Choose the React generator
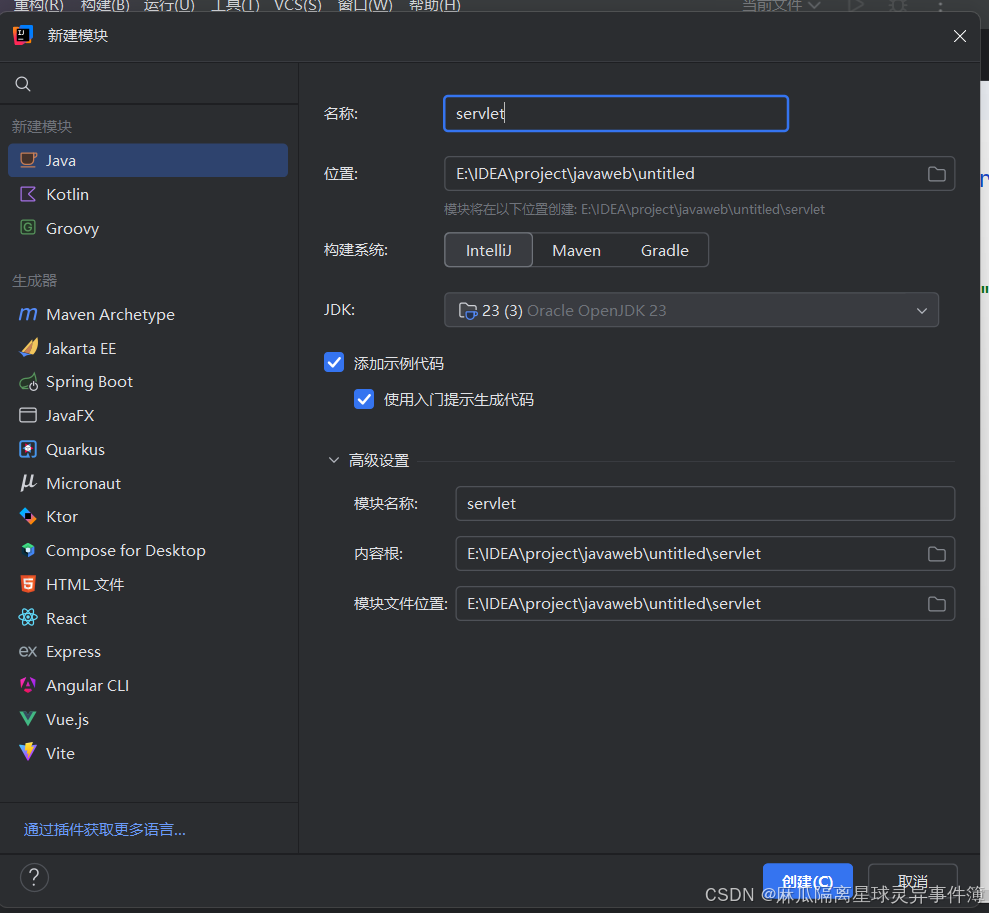 148,619
